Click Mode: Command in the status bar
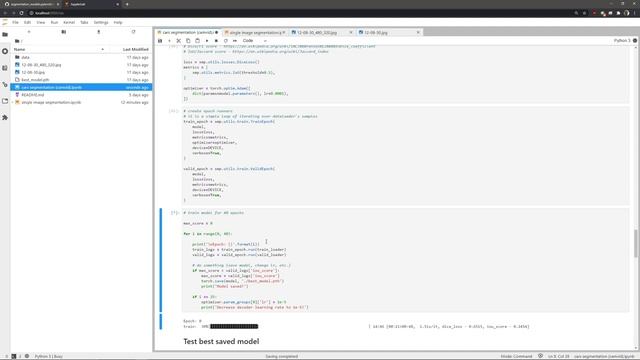 click(x=516, y=356)
